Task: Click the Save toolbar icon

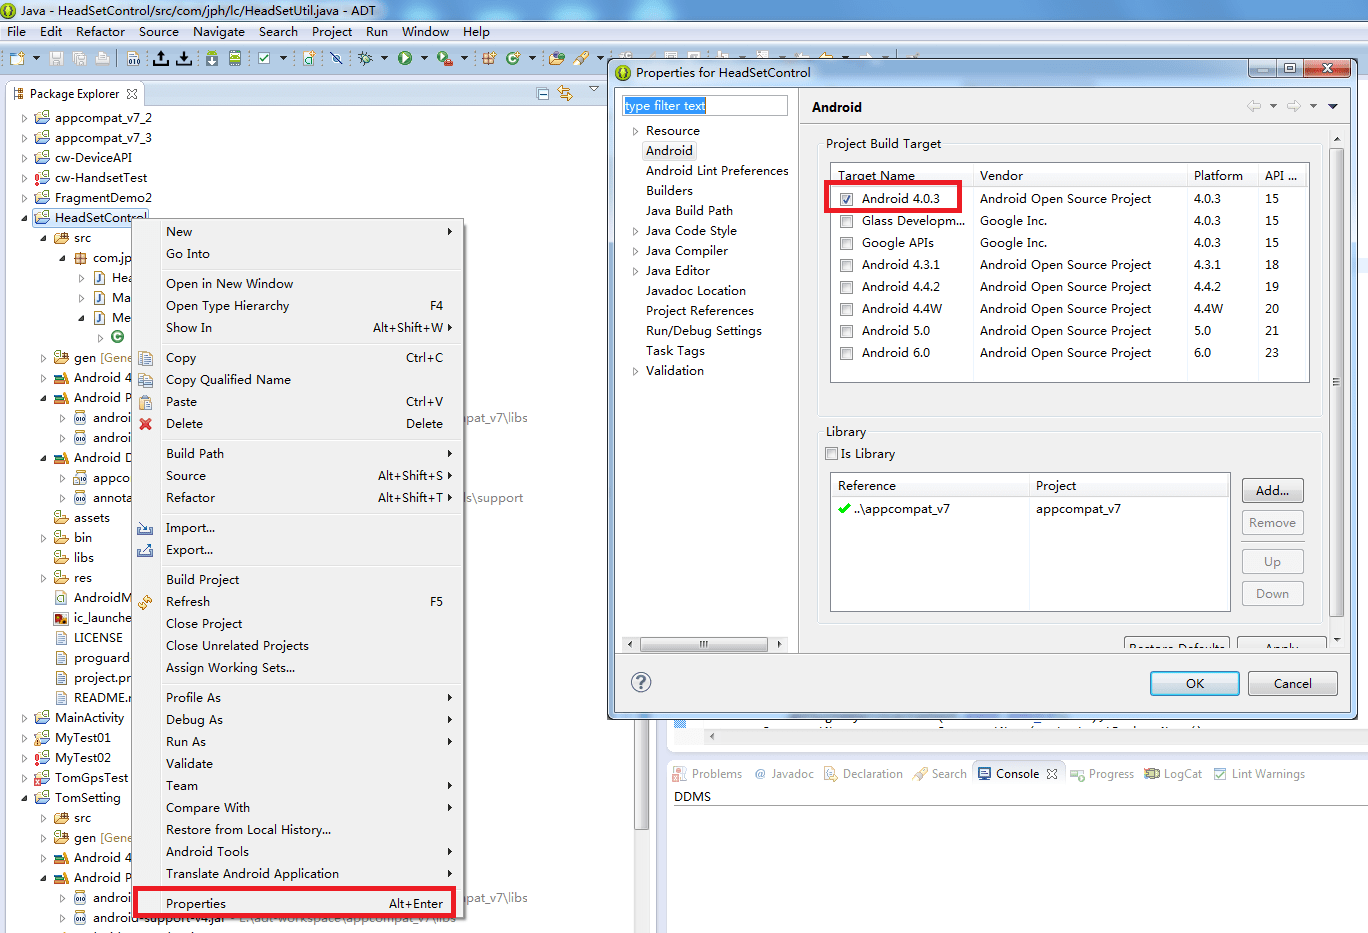Action: click(56, 59)
